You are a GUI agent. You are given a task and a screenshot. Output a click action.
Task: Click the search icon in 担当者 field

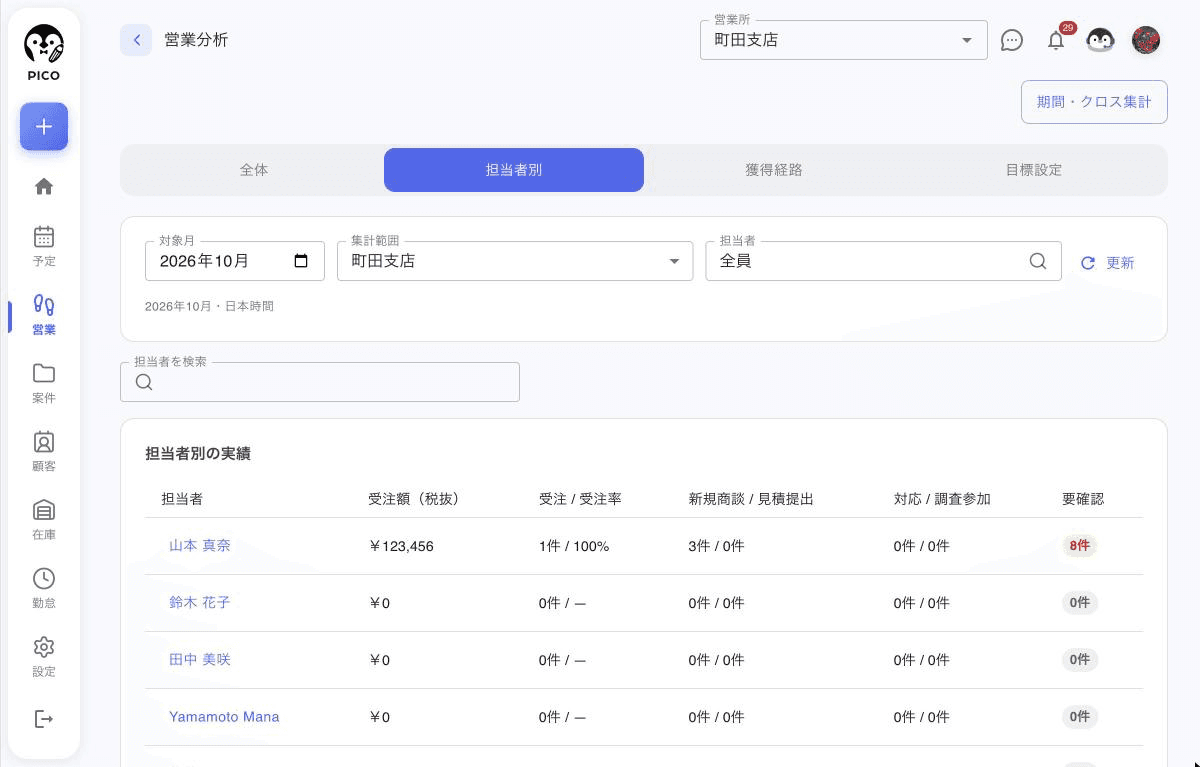click(x=1038, y=261)
